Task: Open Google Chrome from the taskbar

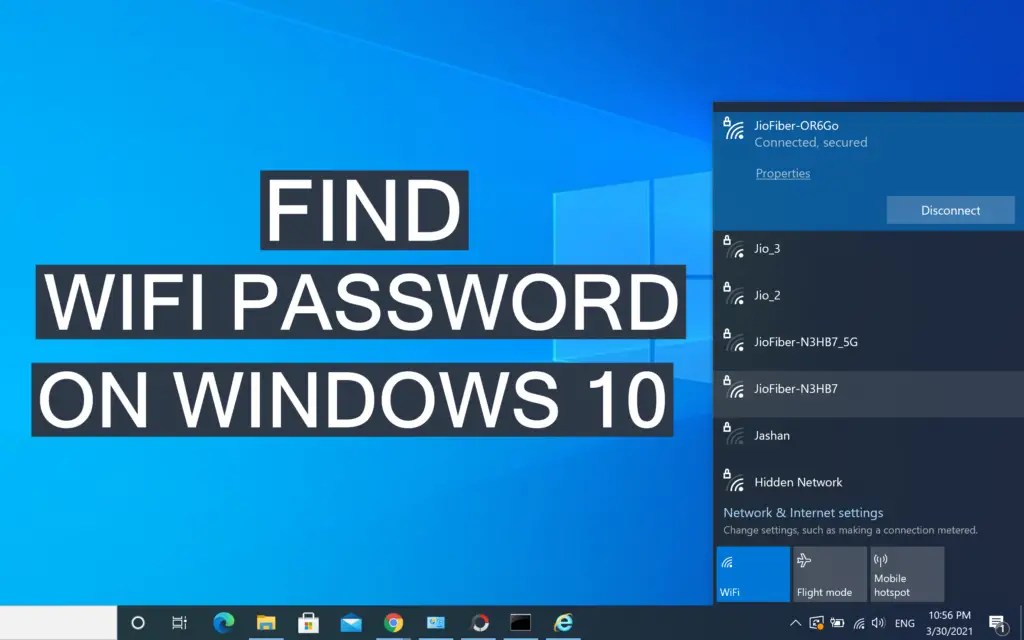Action: pyautogui.click(x=393, y=622)
